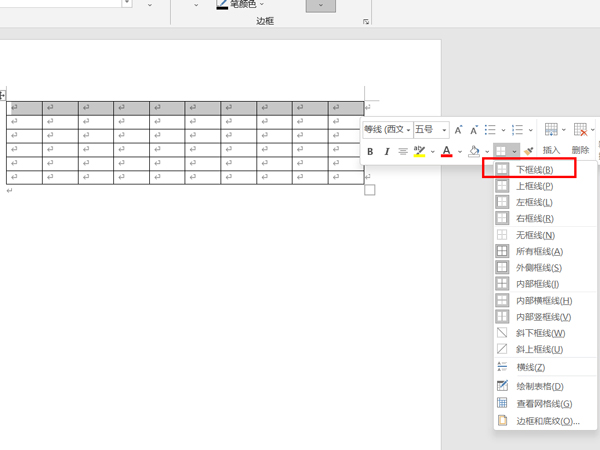Toggle italic formatting in mini toolbar
This screenshot has height=450, width=600.
tap(386, 152)
